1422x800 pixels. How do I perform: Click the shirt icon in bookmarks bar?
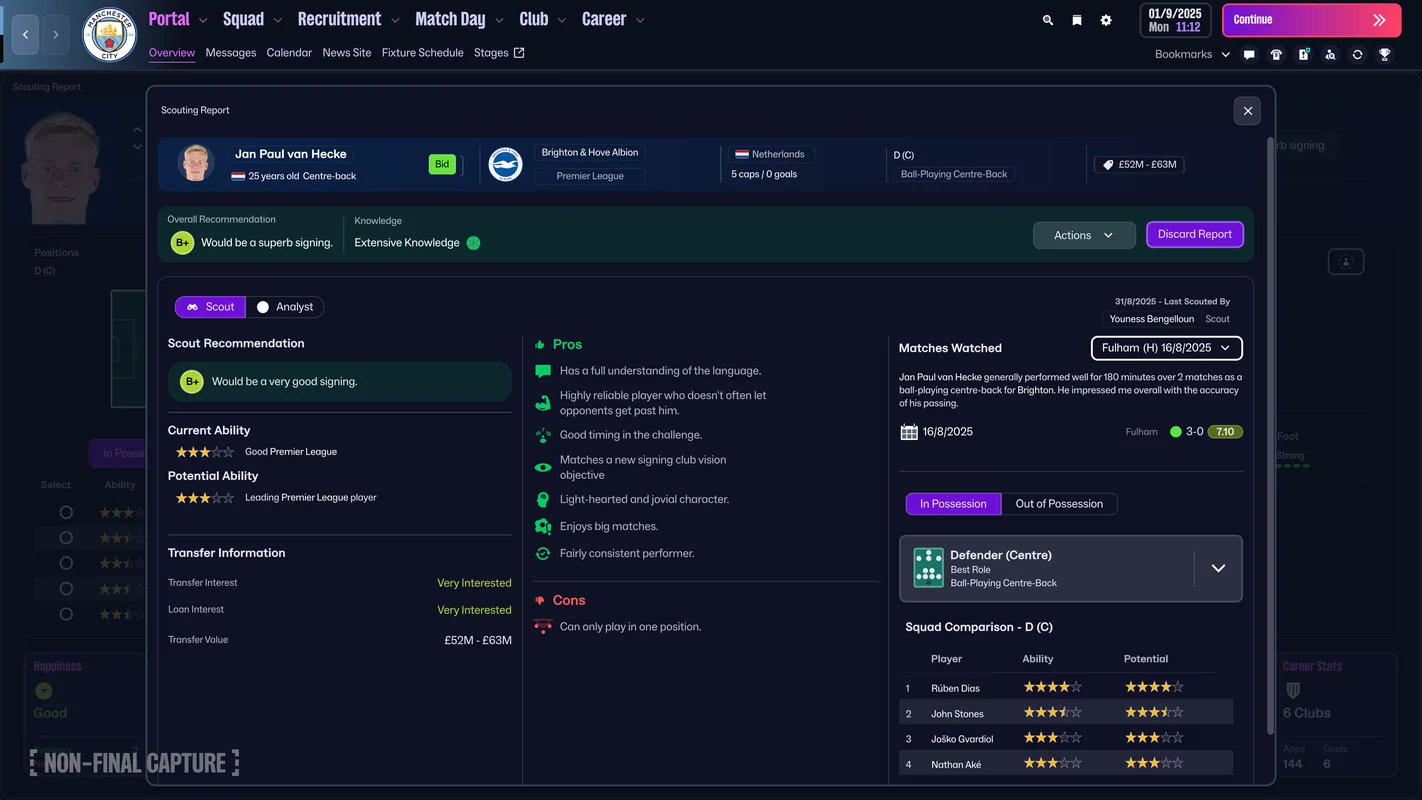click(1276, 55)
